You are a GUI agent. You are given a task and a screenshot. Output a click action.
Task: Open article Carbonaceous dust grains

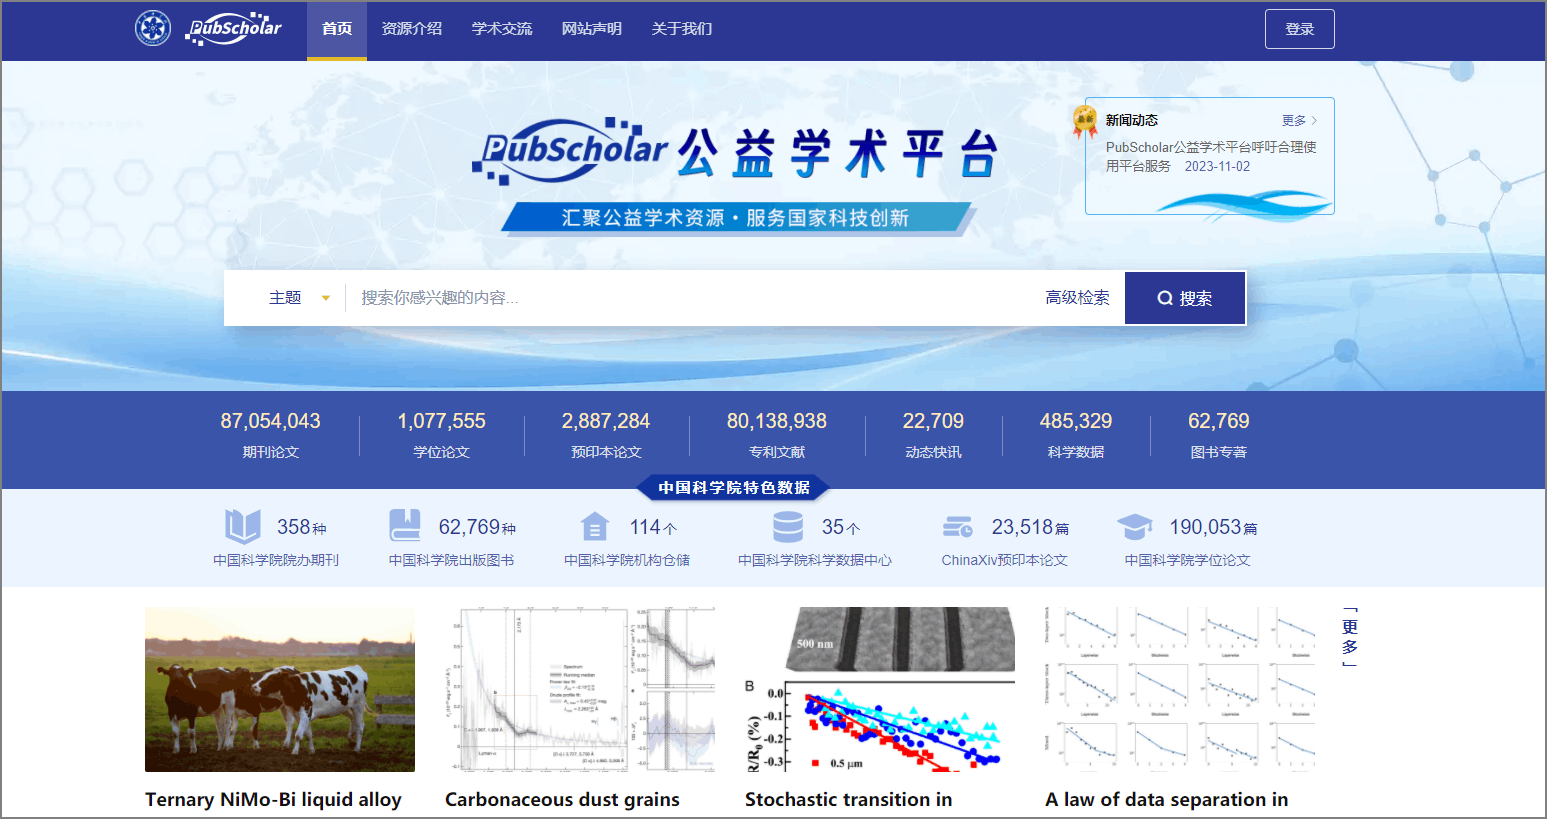coord(562,800)
